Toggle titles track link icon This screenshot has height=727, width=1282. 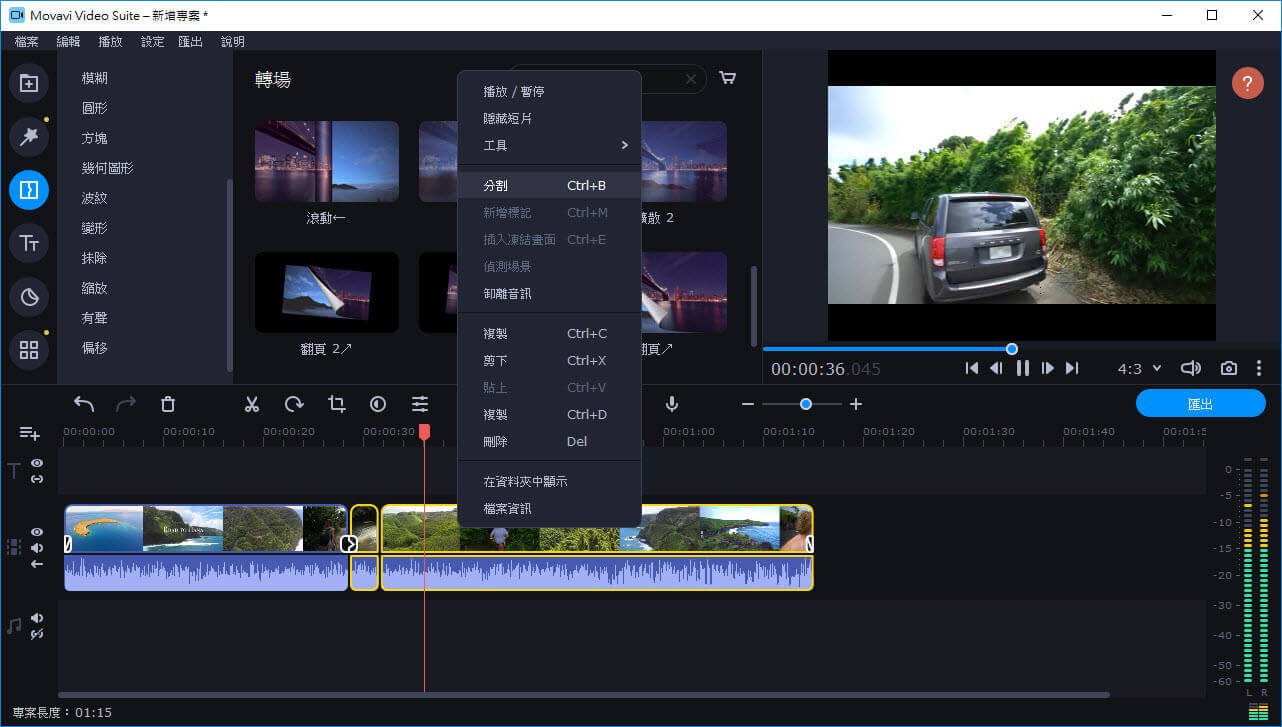point(37,479)
